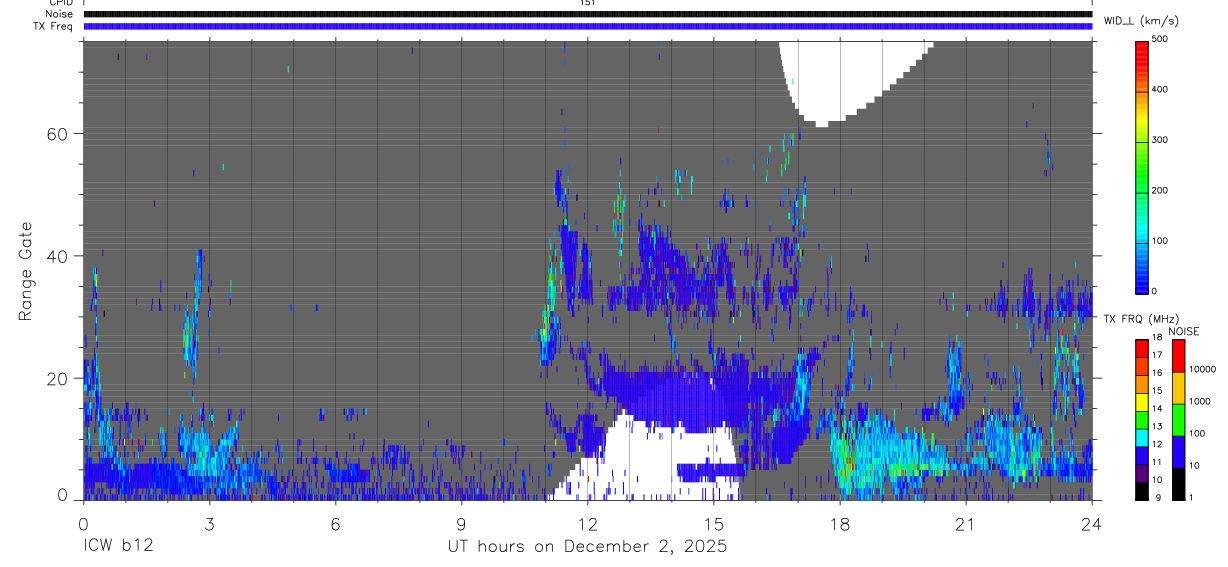Click the 17 label on TX FRQ scale
Image resolution: width=1228 pixels, height=567 pixels.
(1157, 355)
